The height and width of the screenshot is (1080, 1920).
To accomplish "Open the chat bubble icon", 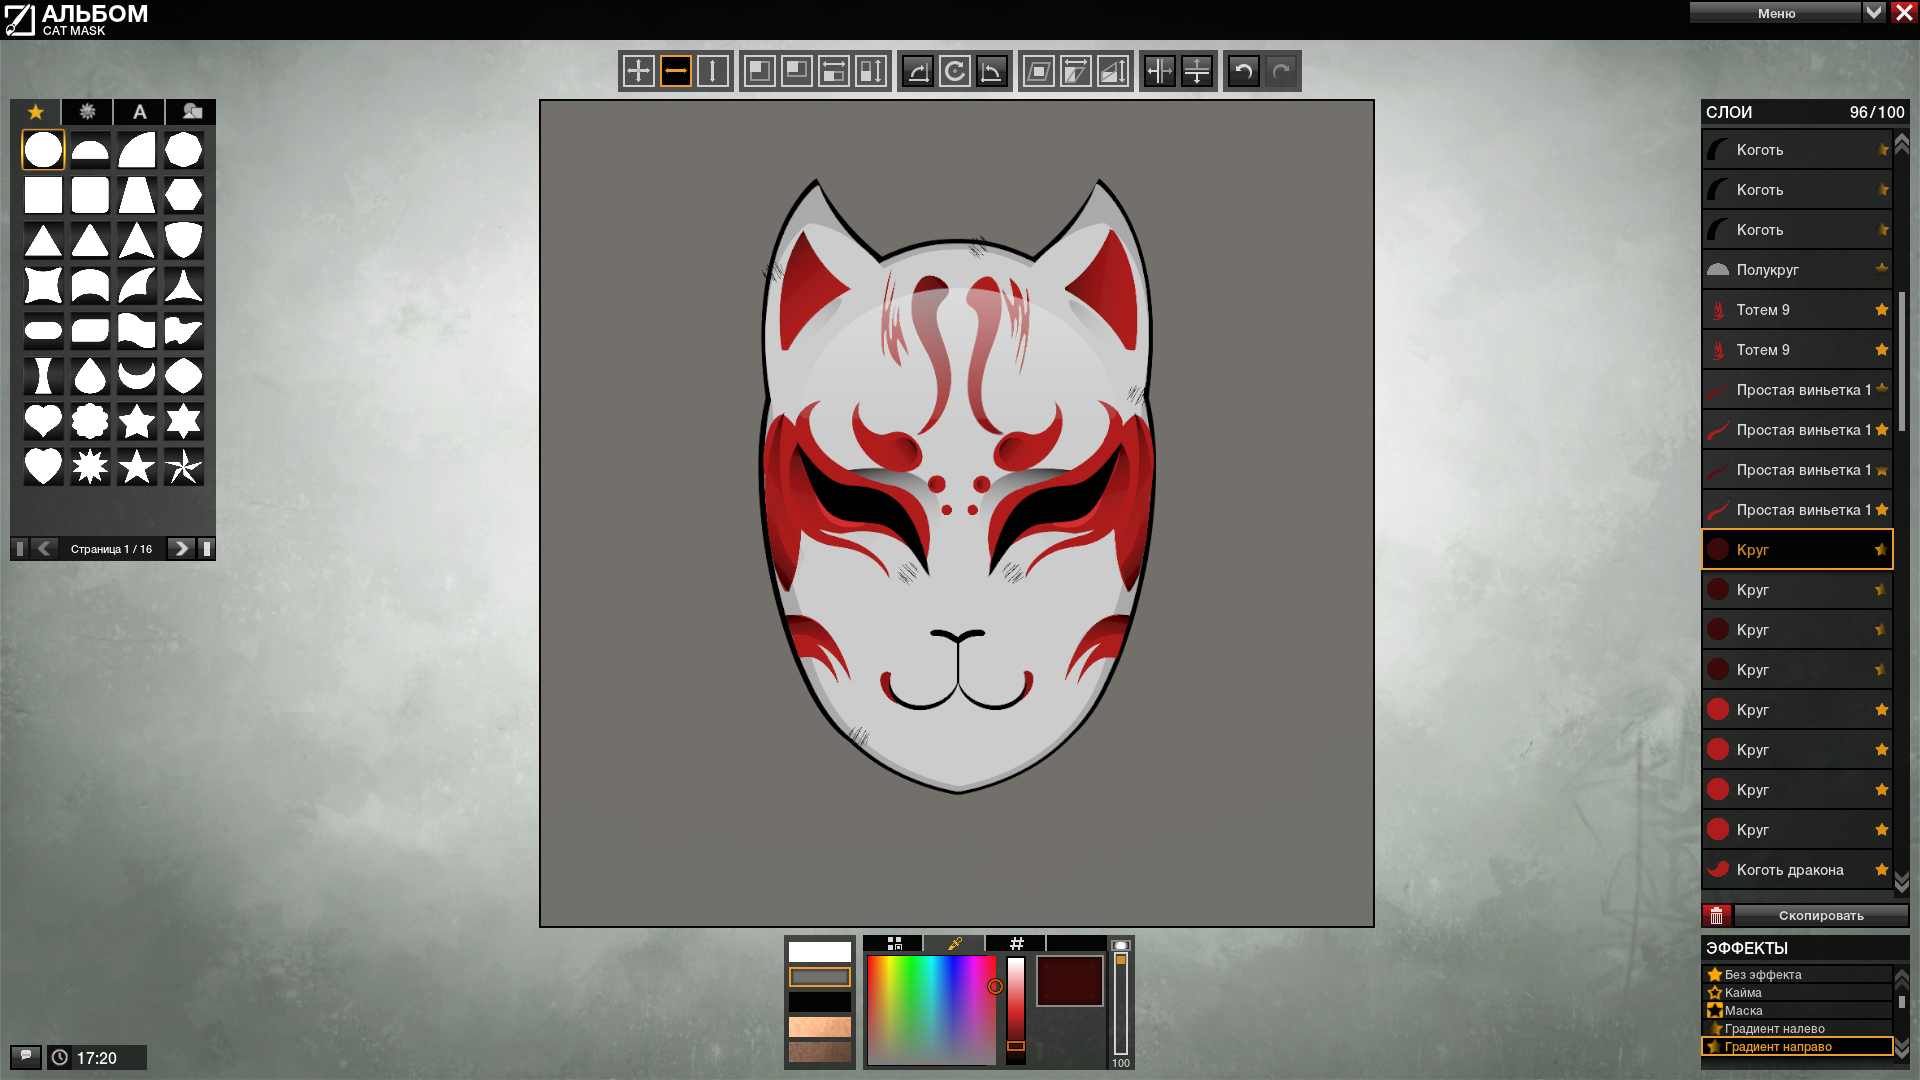I will click(x=26, y=1056).
